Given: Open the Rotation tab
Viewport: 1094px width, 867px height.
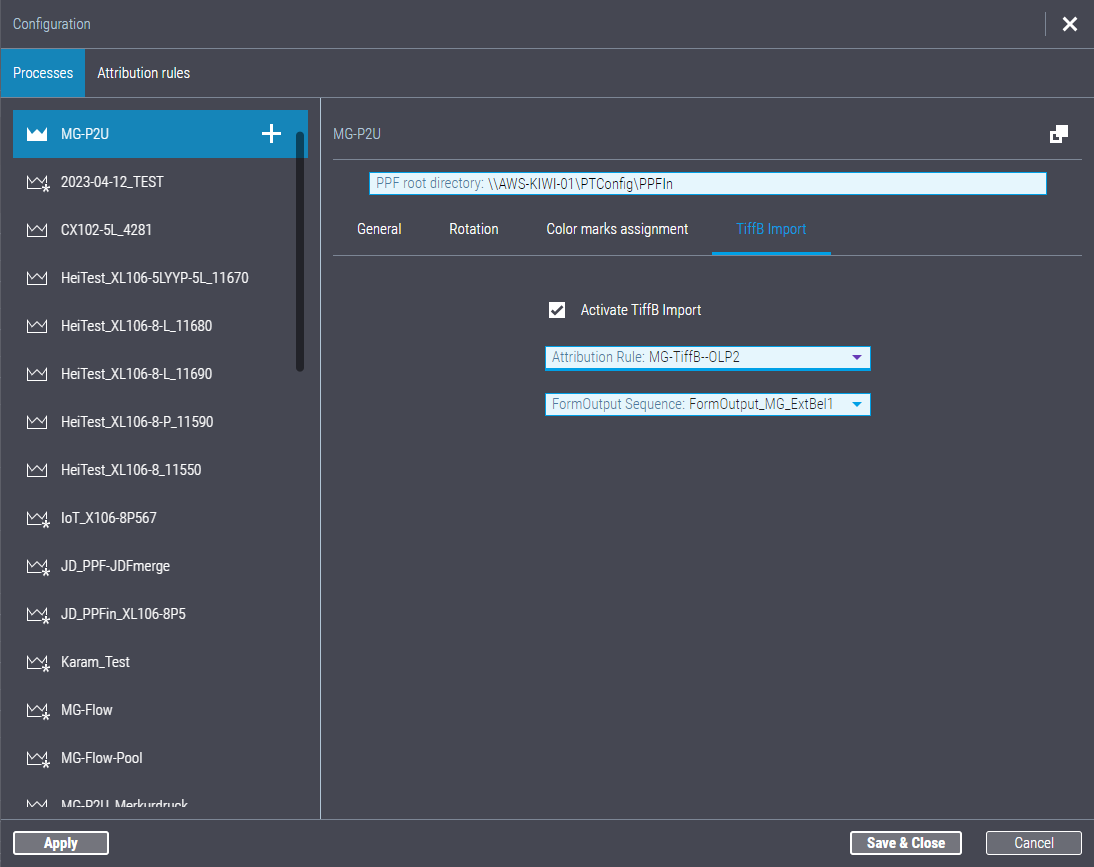Looking at the screenshot, I should (473, 229).
